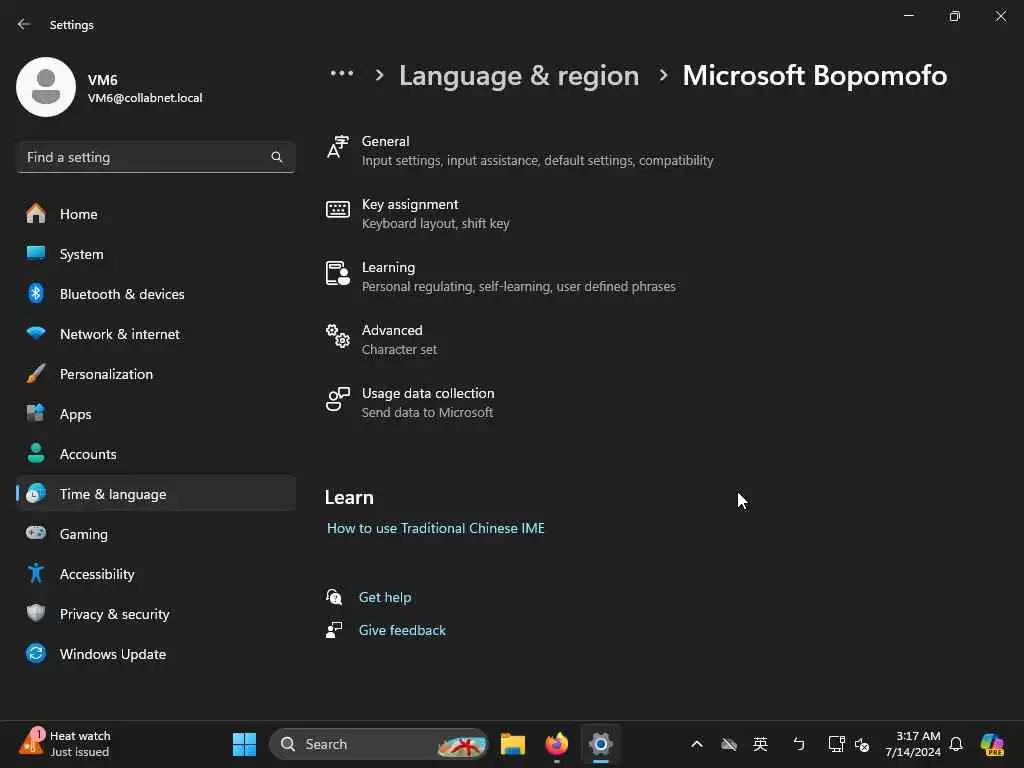
Task: Click the muted volume tray icon
Action: (x=862, y=744)
